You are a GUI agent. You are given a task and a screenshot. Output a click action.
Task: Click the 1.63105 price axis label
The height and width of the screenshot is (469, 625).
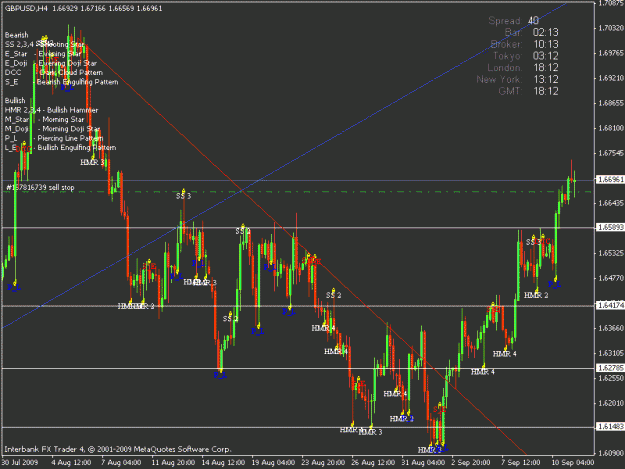pos(611,353)
